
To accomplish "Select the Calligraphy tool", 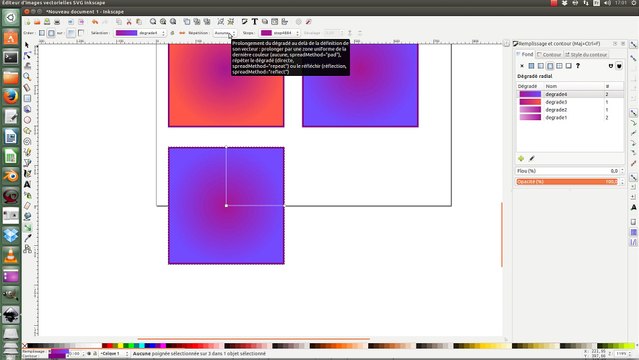I will (x=27, y=174).
